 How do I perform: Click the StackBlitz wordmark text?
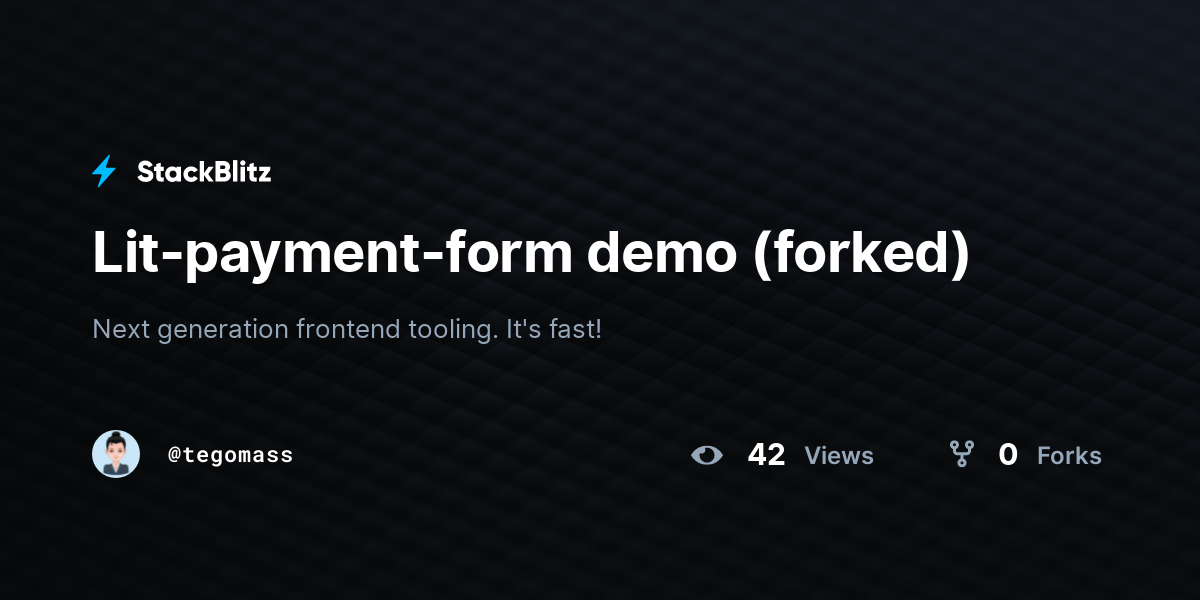(204, 172)
